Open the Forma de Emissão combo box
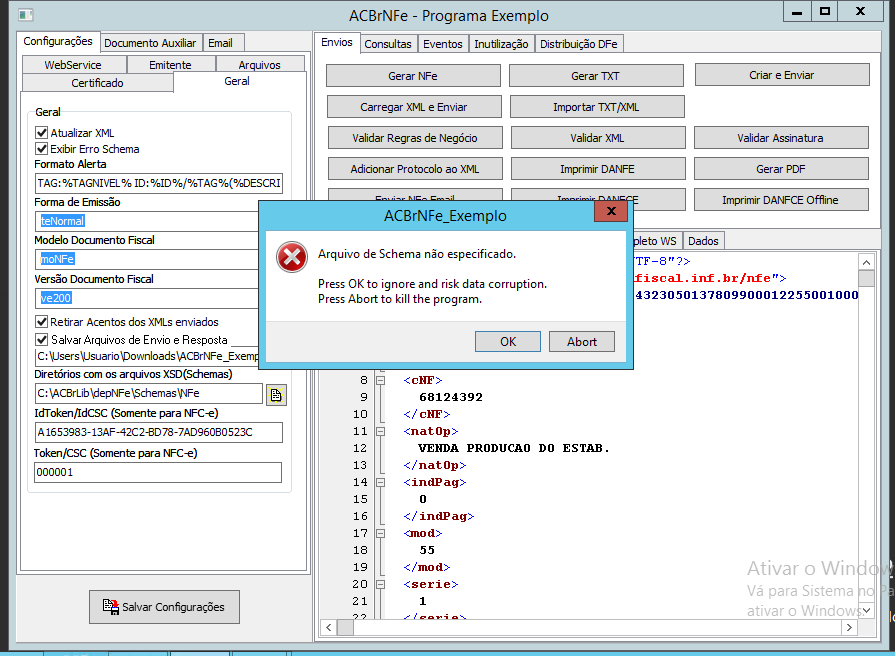 147,221
